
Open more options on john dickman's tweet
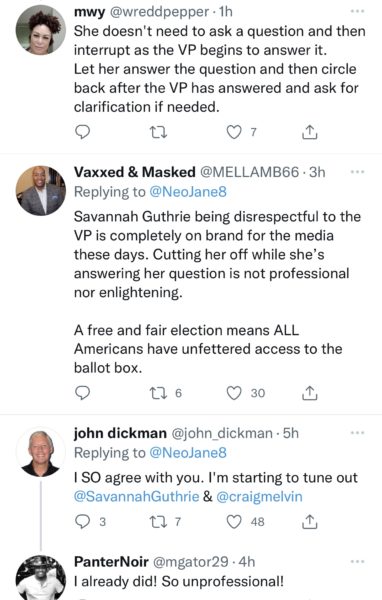pos(357,433)
